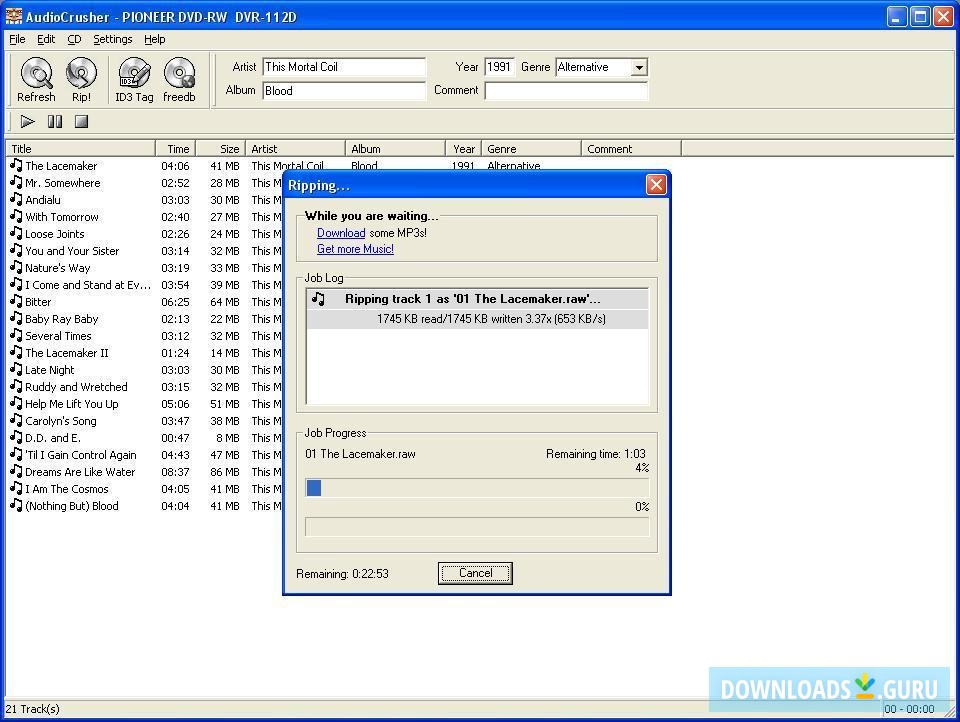Click the Comment column header
The width and height of the screenshot is (960, 722).
631,149
